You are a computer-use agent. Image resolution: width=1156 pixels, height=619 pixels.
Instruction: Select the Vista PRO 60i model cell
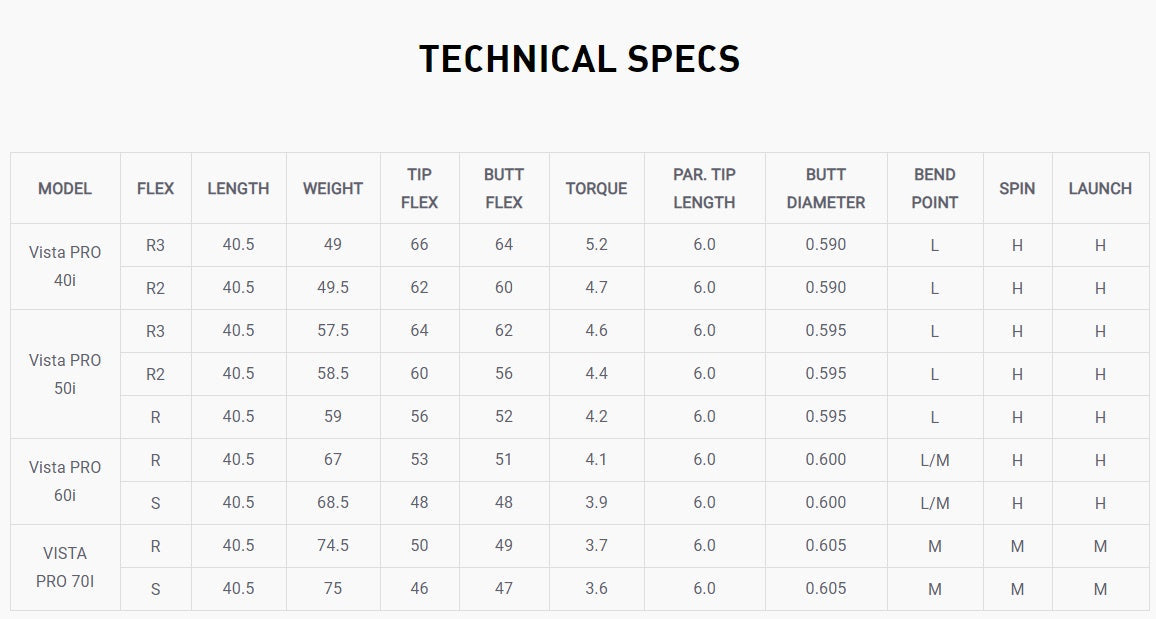pyautogui.click(x=65, y=481)
